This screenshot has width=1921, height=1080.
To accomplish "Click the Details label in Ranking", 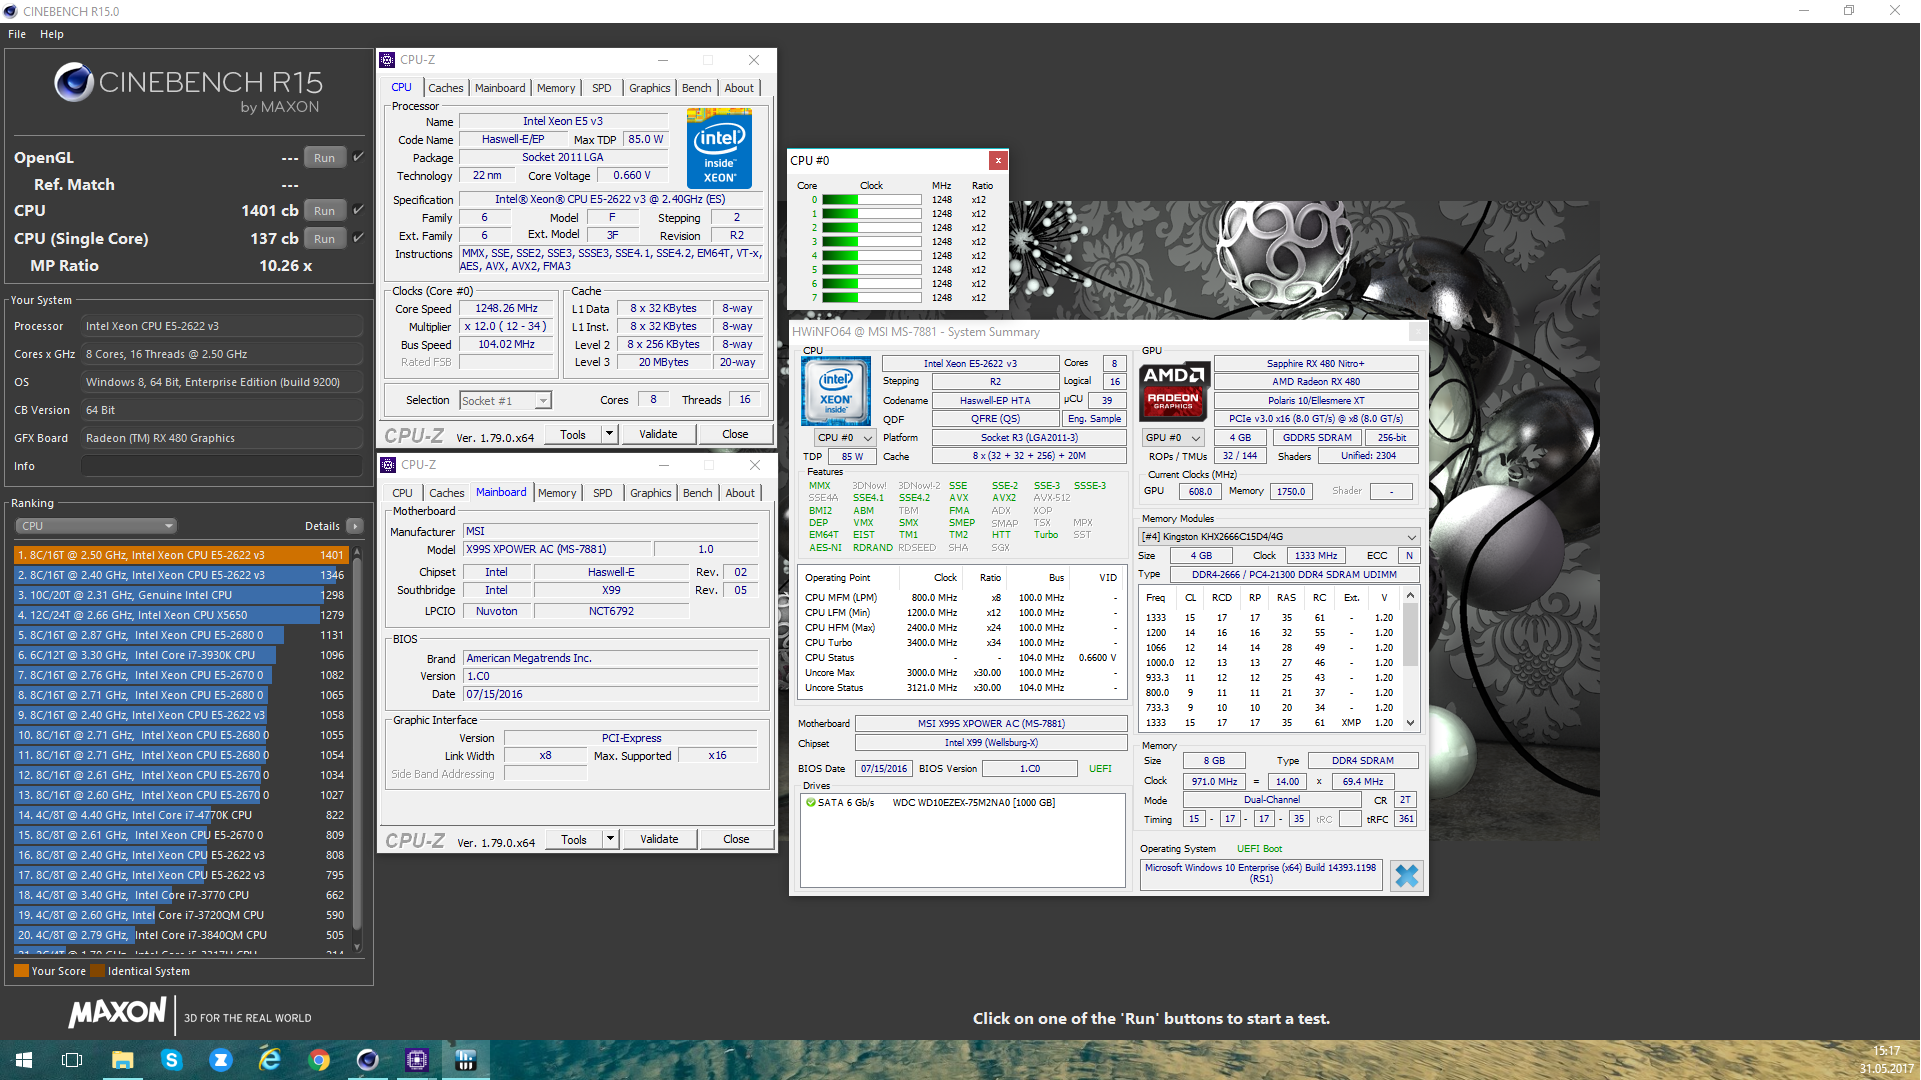I will (322, 526).
